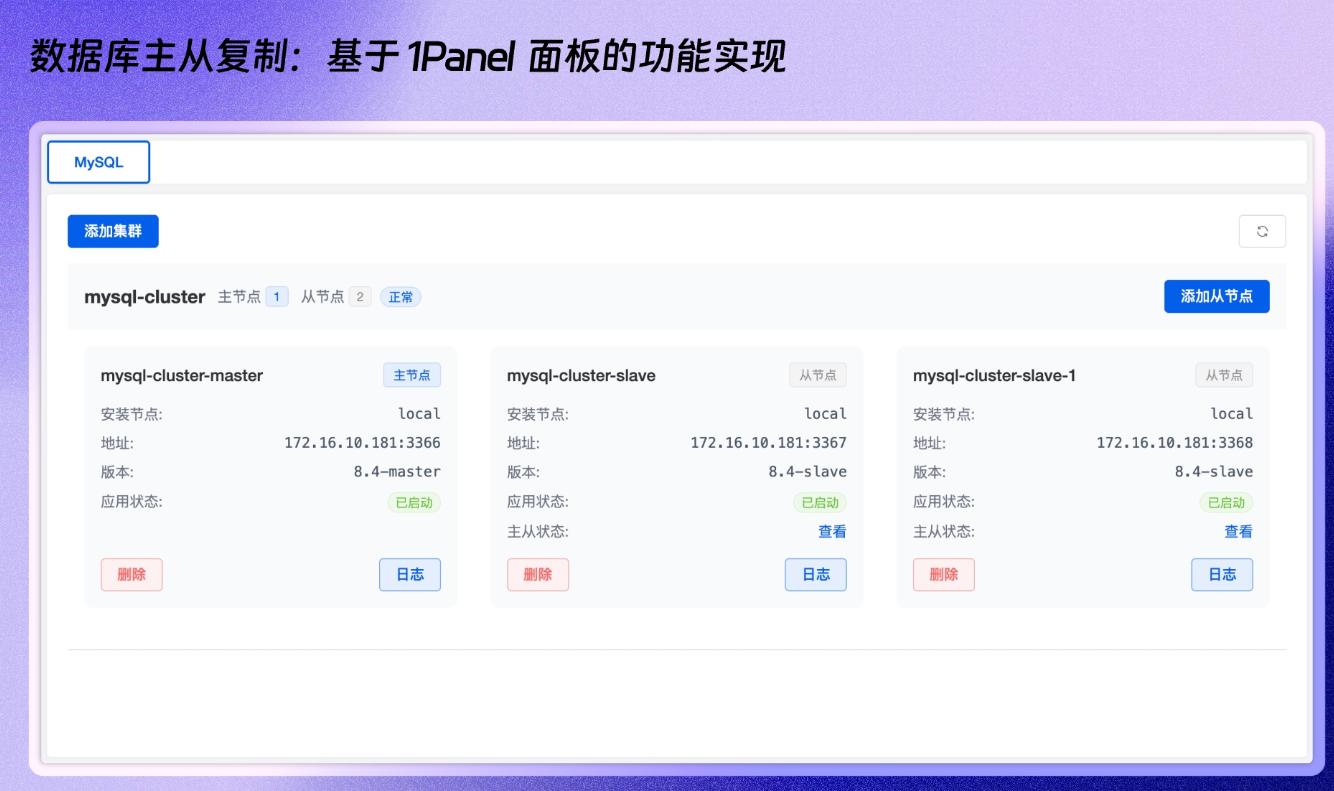
Task: View 主从状态 of mysql-cluster-slave-1
Action: point(1238,532)
